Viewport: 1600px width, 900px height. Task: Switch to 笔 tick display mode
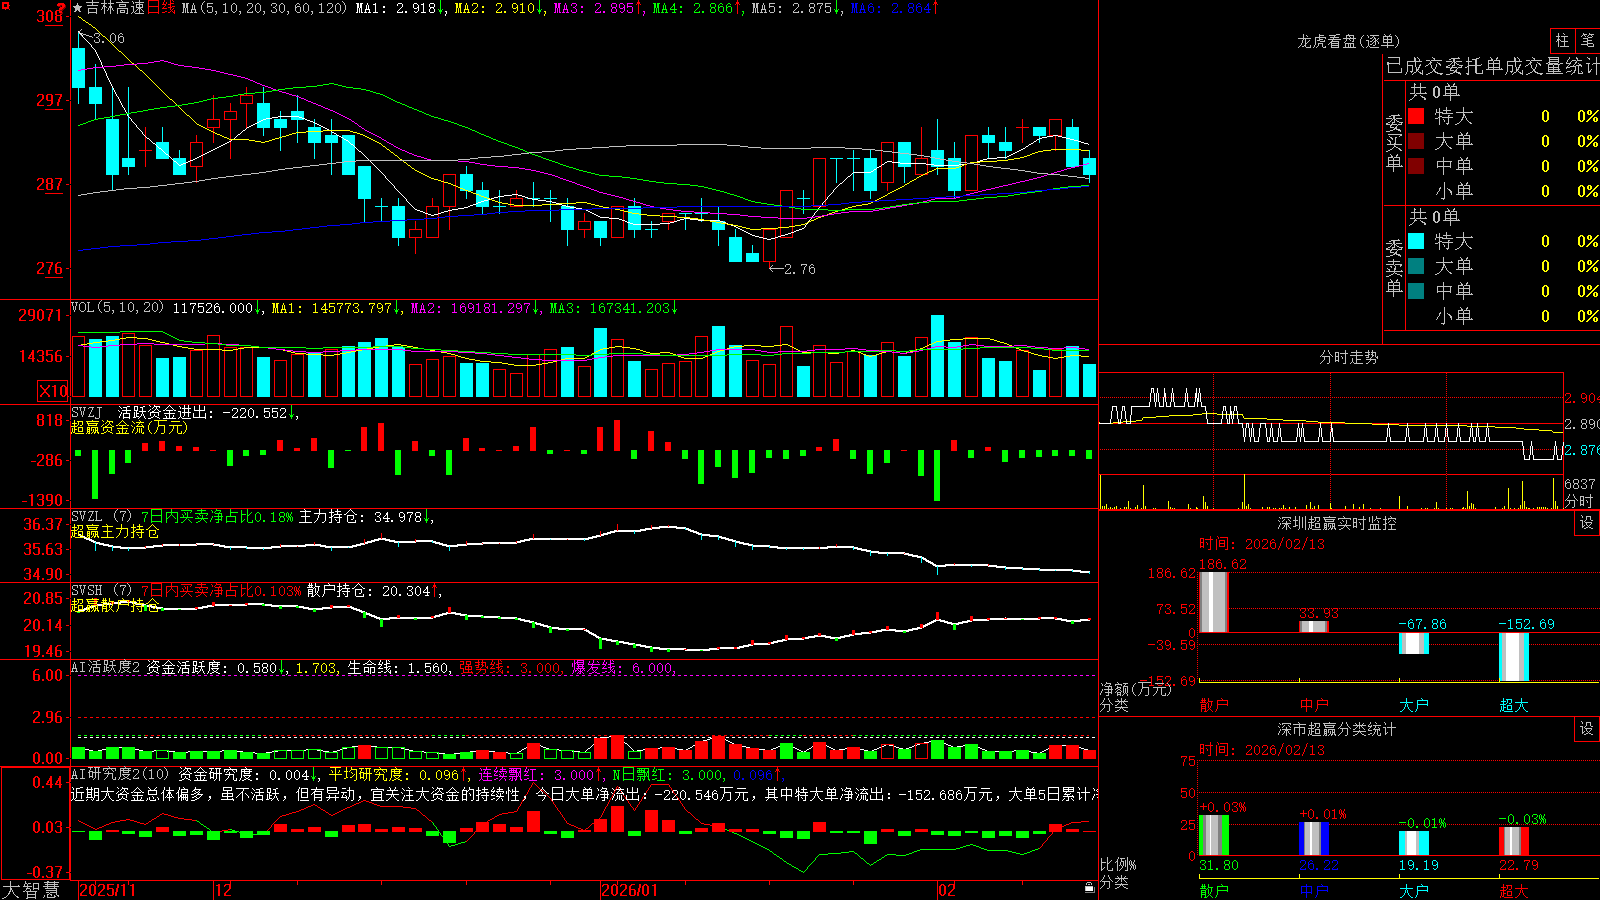click(x=1588, y=40)
